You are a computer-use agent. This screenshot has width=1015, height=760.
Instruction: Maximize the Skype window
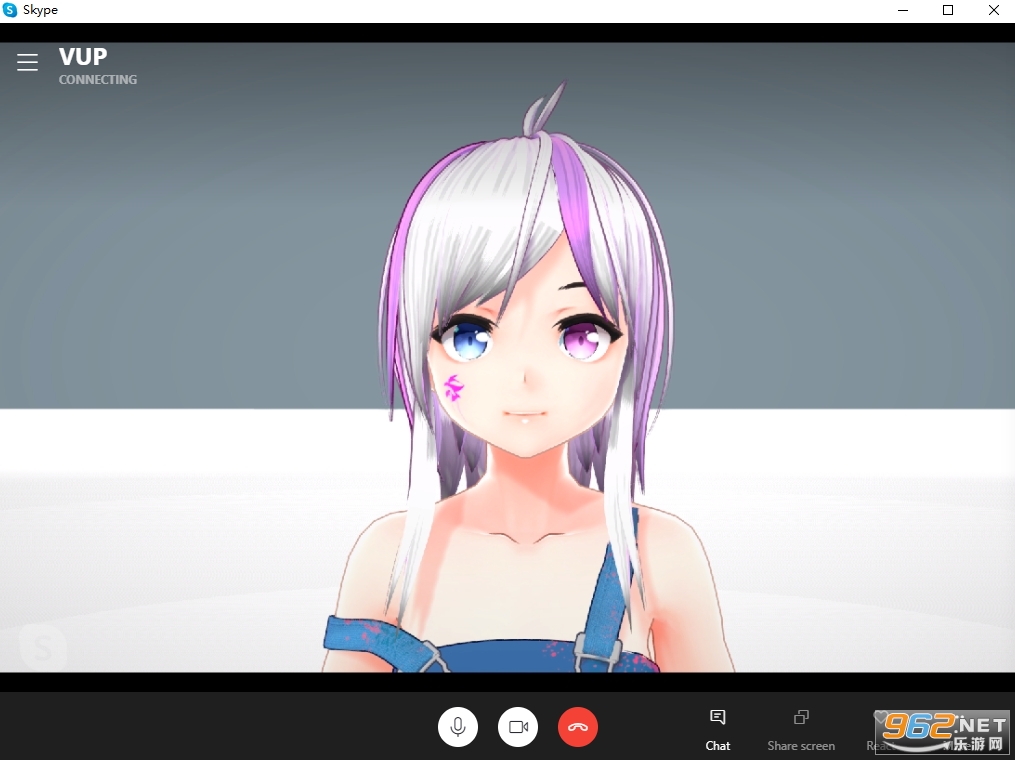click(x=948, y=10)
